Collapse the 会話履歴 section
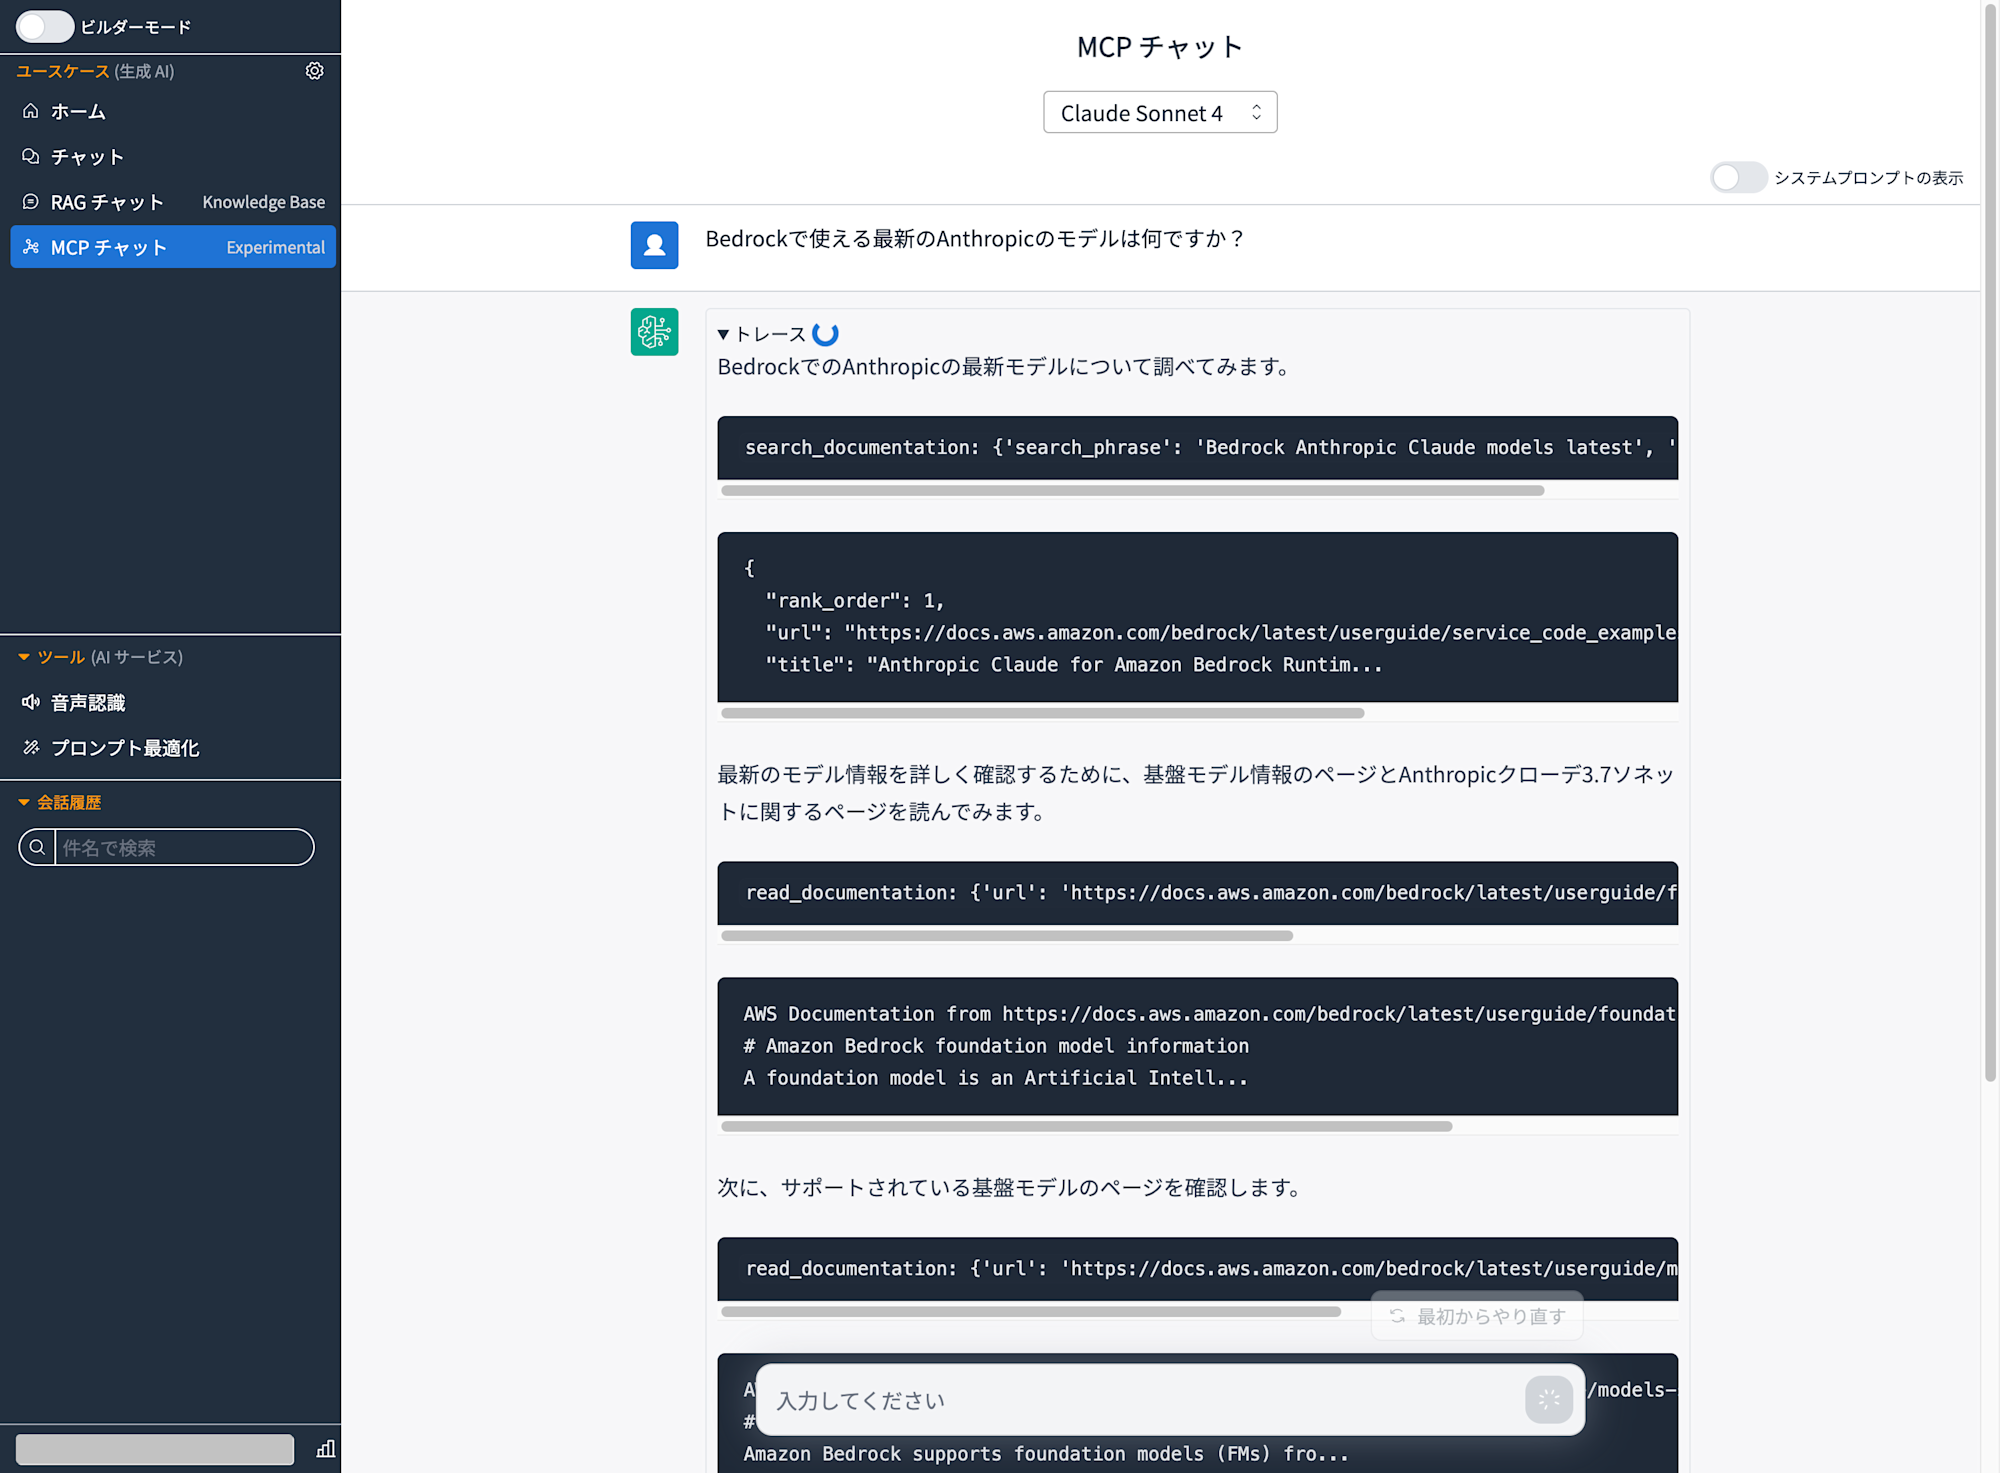 point(24,802)
